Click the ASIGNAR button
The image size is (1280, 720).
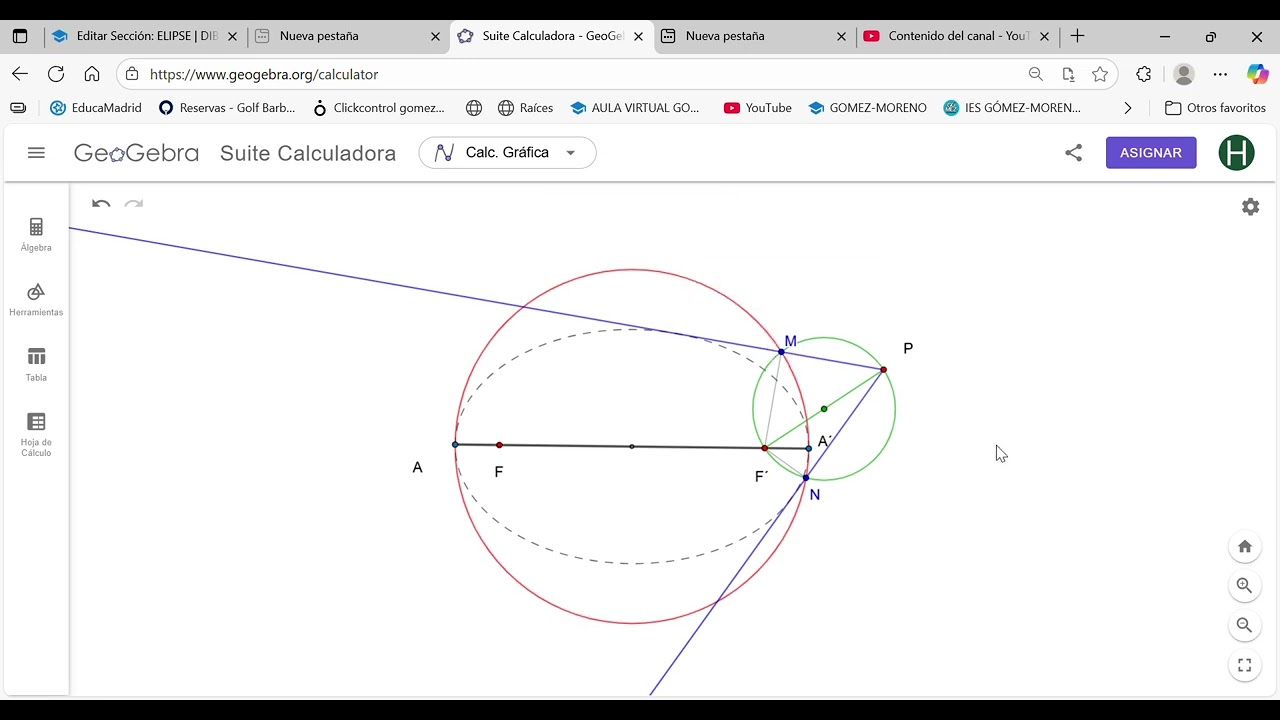(1151, 153)
